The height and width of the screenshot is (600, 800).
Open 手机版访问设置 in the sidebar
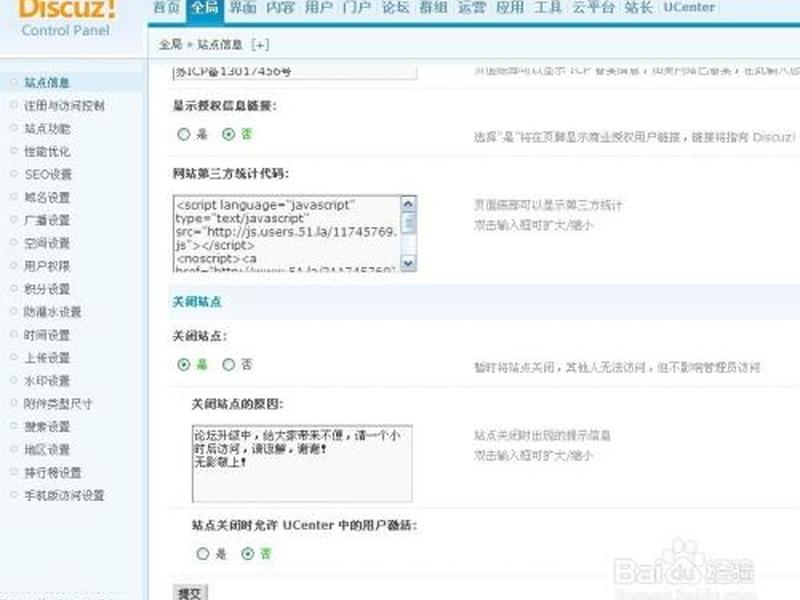(64, 495)
